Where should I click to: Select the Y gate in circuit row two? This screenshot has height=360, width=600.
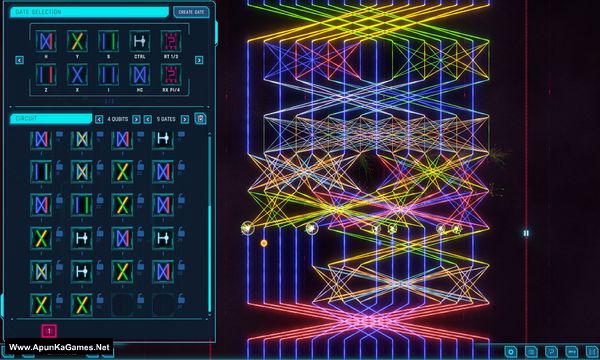tap(122, 171)
